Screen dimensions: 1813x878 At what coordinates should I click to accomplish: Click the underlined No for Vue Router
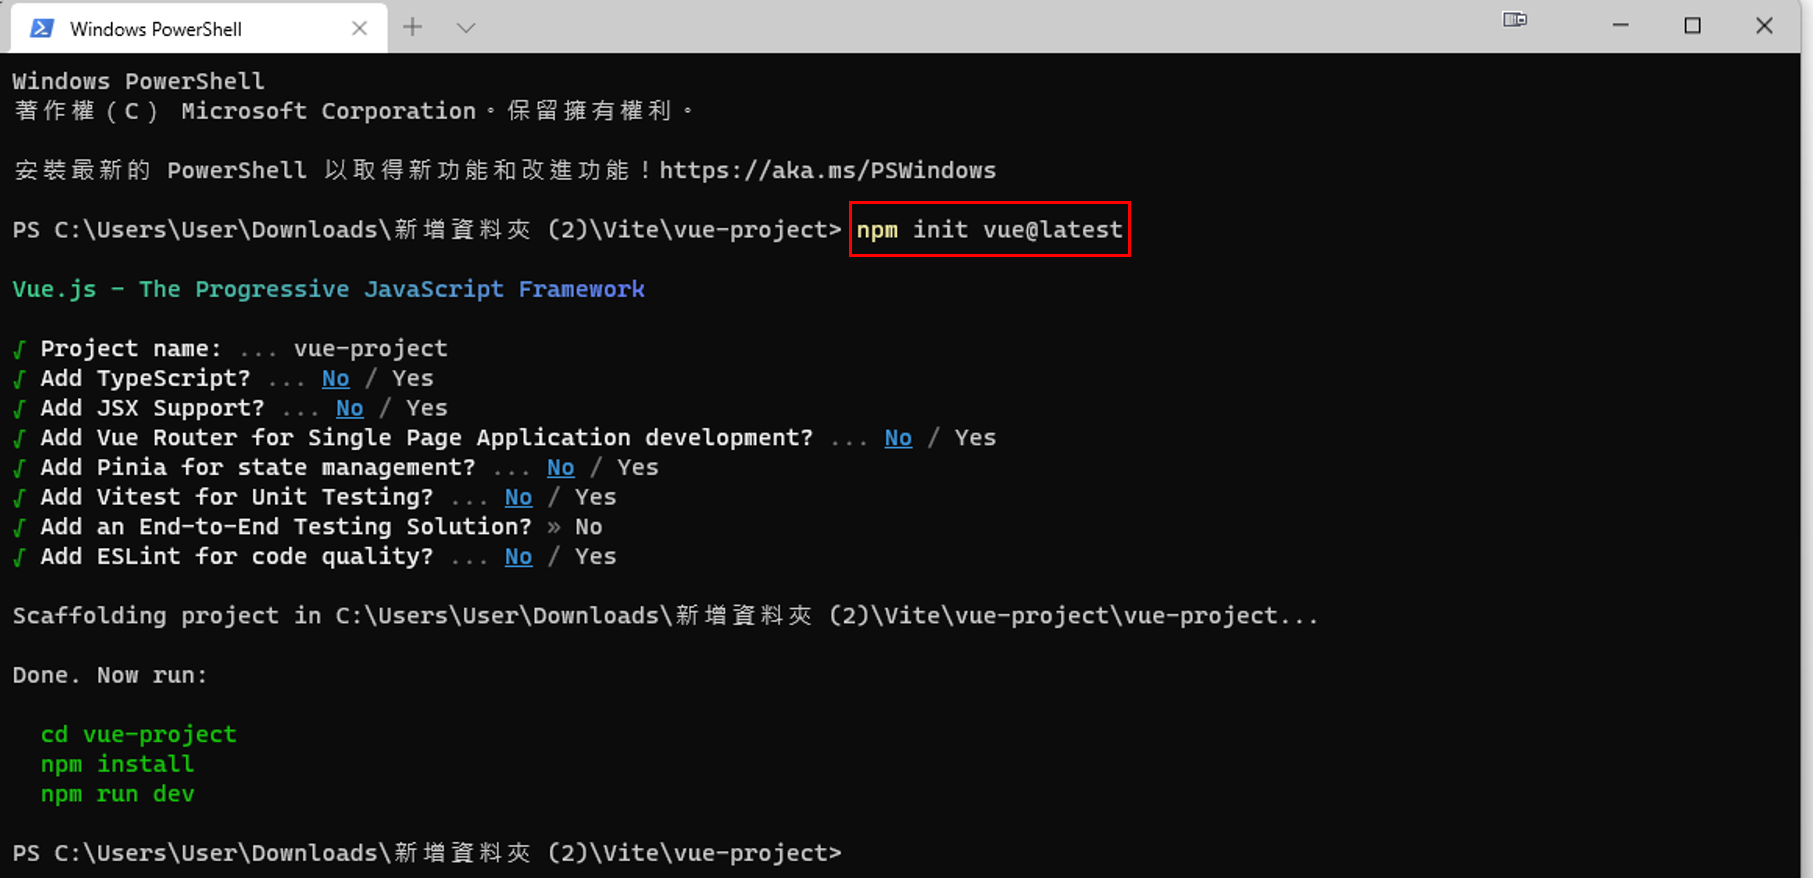898,438
